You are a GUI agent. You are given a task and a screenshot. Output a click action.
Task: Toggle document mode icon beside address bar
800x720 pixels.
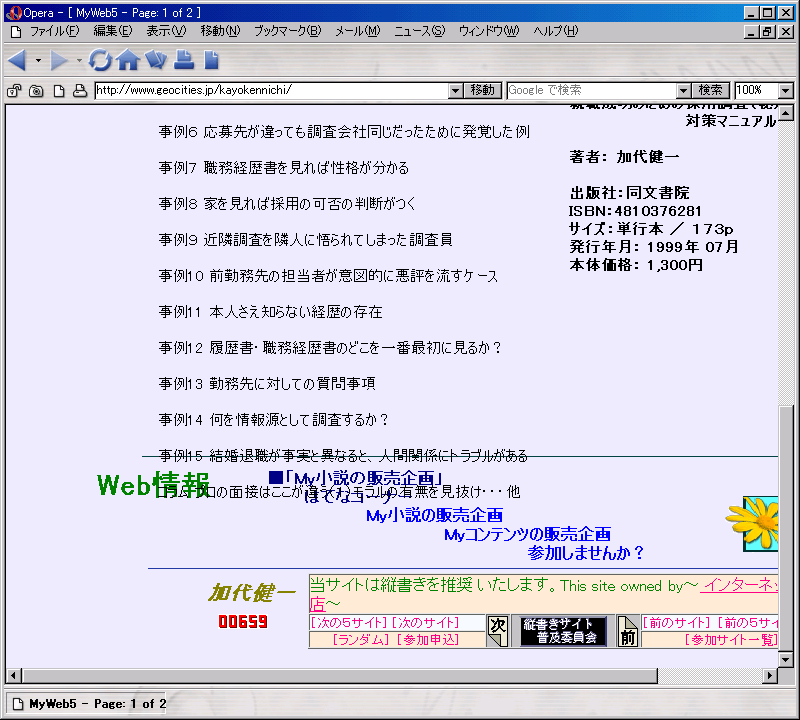[x=59, y=91]
